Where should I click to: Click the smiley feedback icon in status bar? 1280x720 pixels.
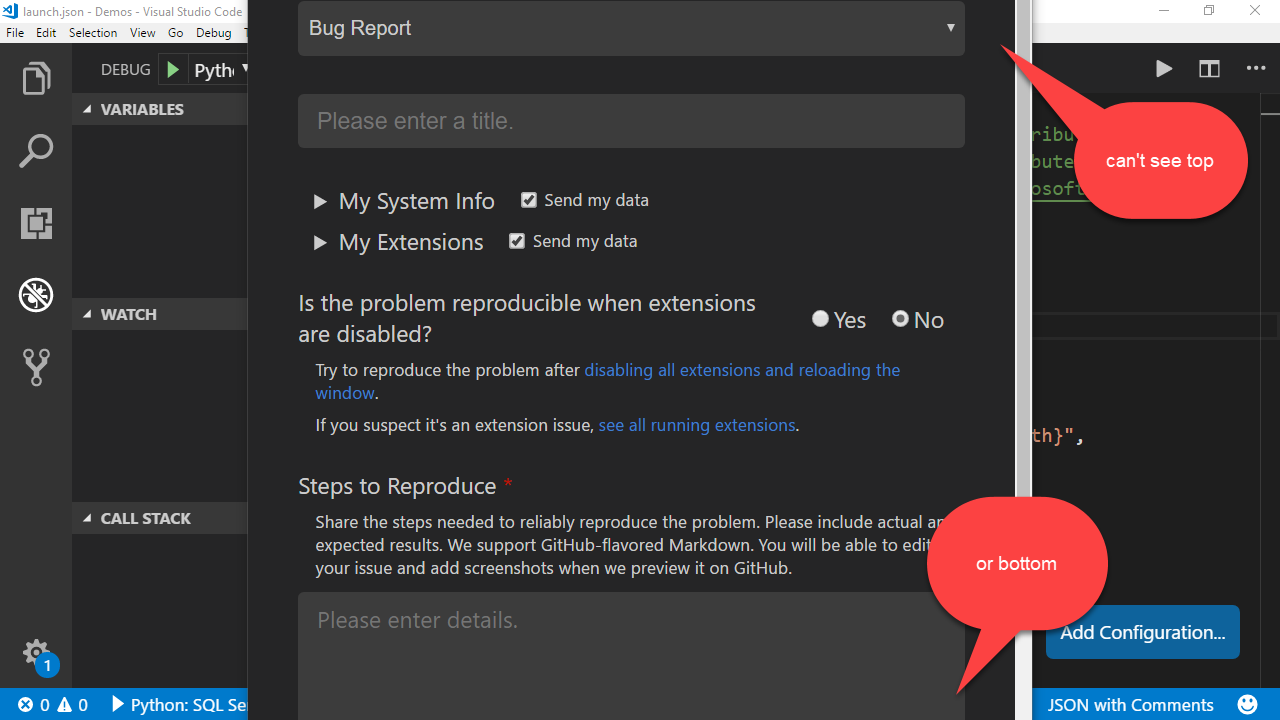point(1247,704)
